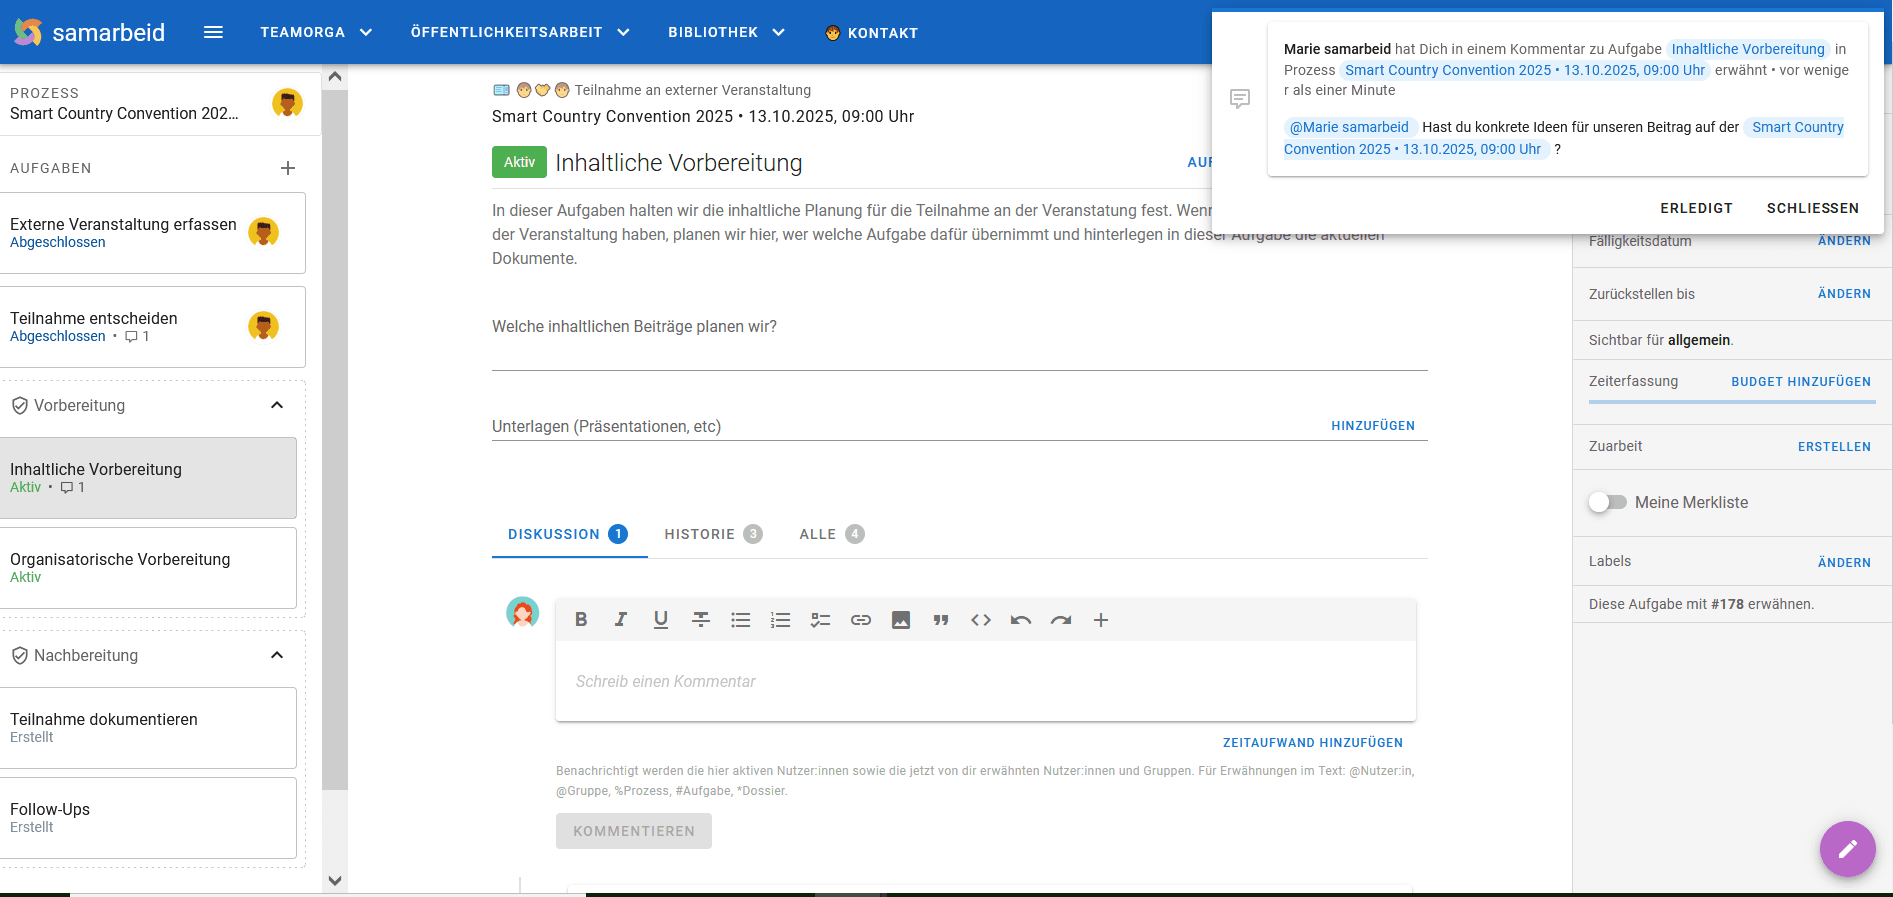Insert a link via editor toolbar
Screen dimensions: 1893x897
pyautogui.click(x=861, y=620)
